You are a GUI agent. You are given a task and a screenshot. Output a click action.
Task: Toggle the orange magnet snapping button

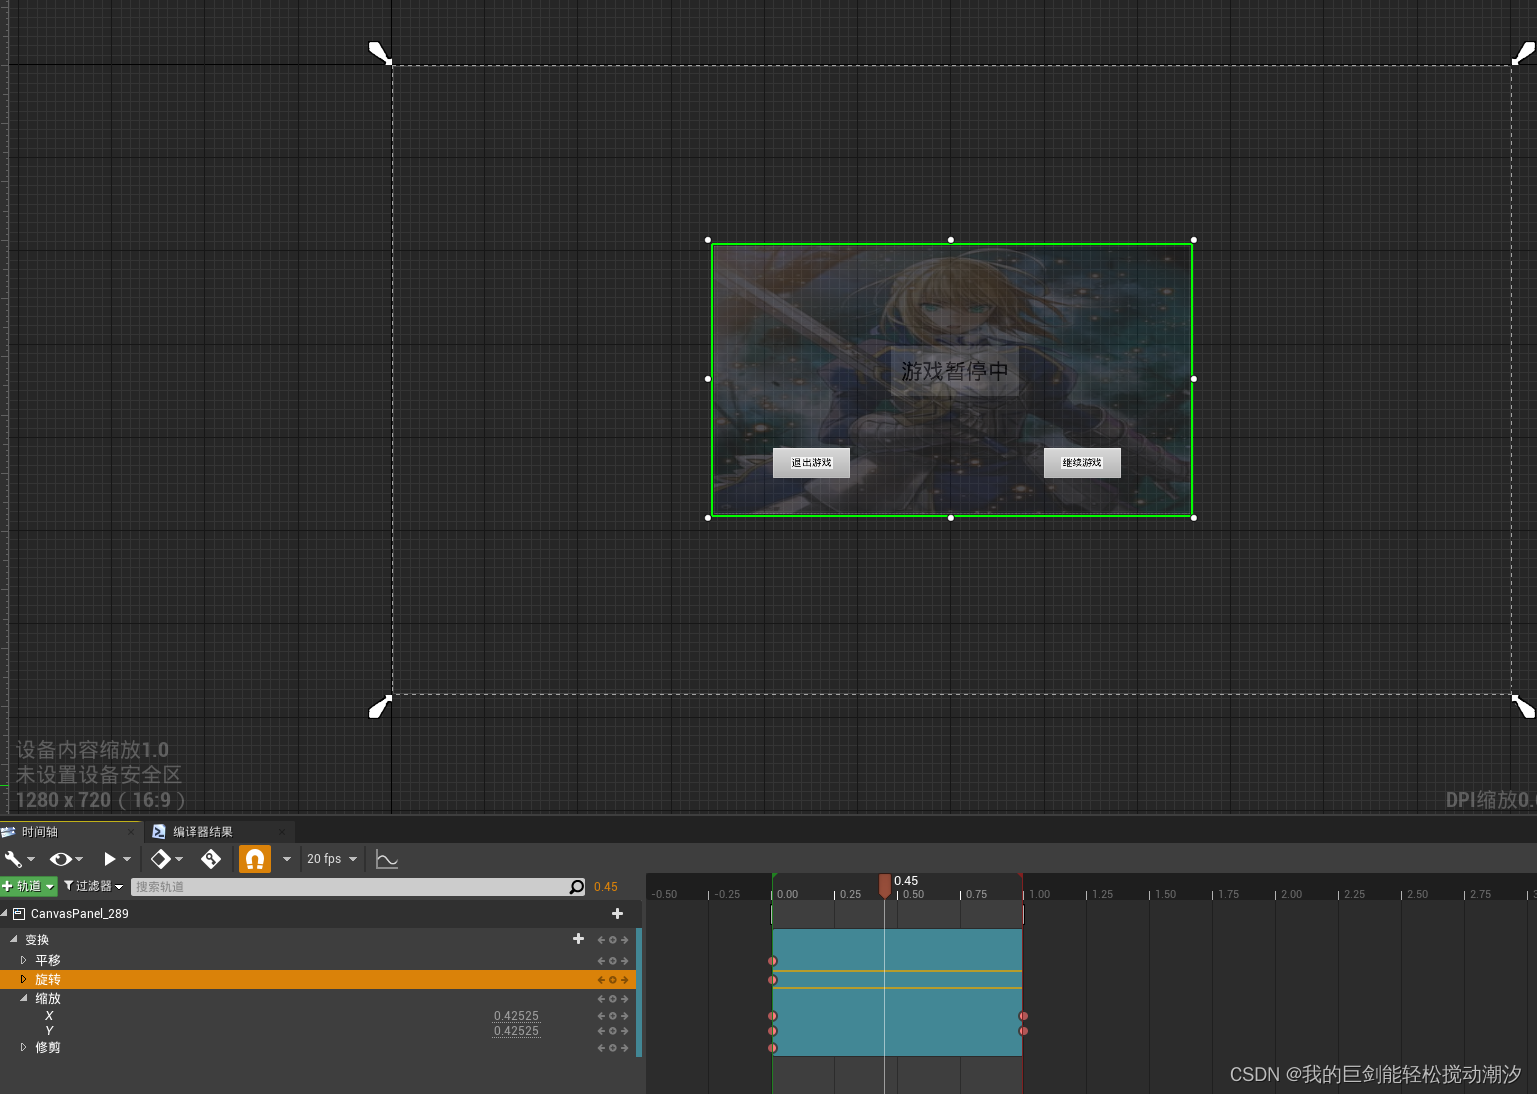click(x=255, y=859)
